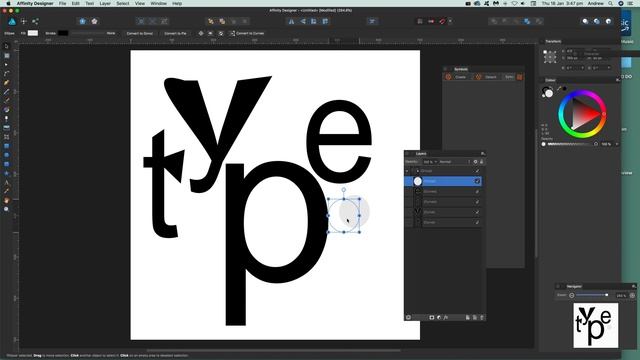Click the Navigator preview thumbnail
640x360 pixels.
pyautogui.click(x=596, y=325)
